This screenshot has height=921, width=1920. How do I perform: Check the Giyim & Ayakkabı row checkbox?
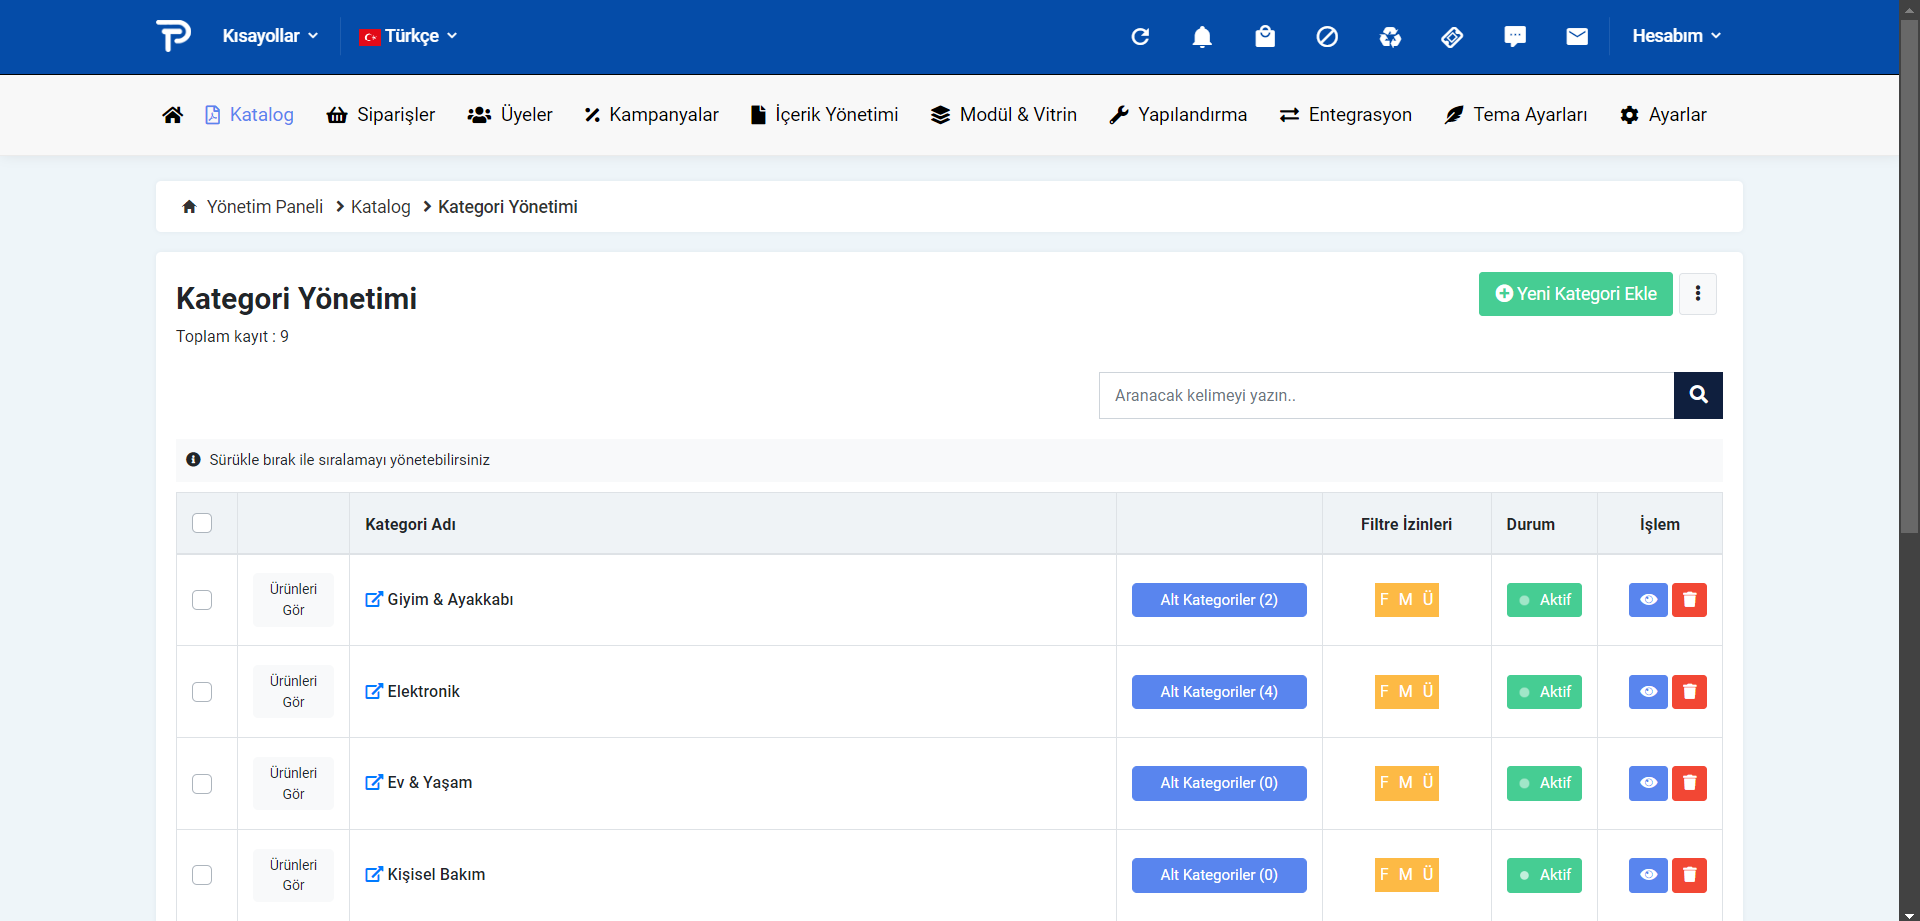(202, 600)
